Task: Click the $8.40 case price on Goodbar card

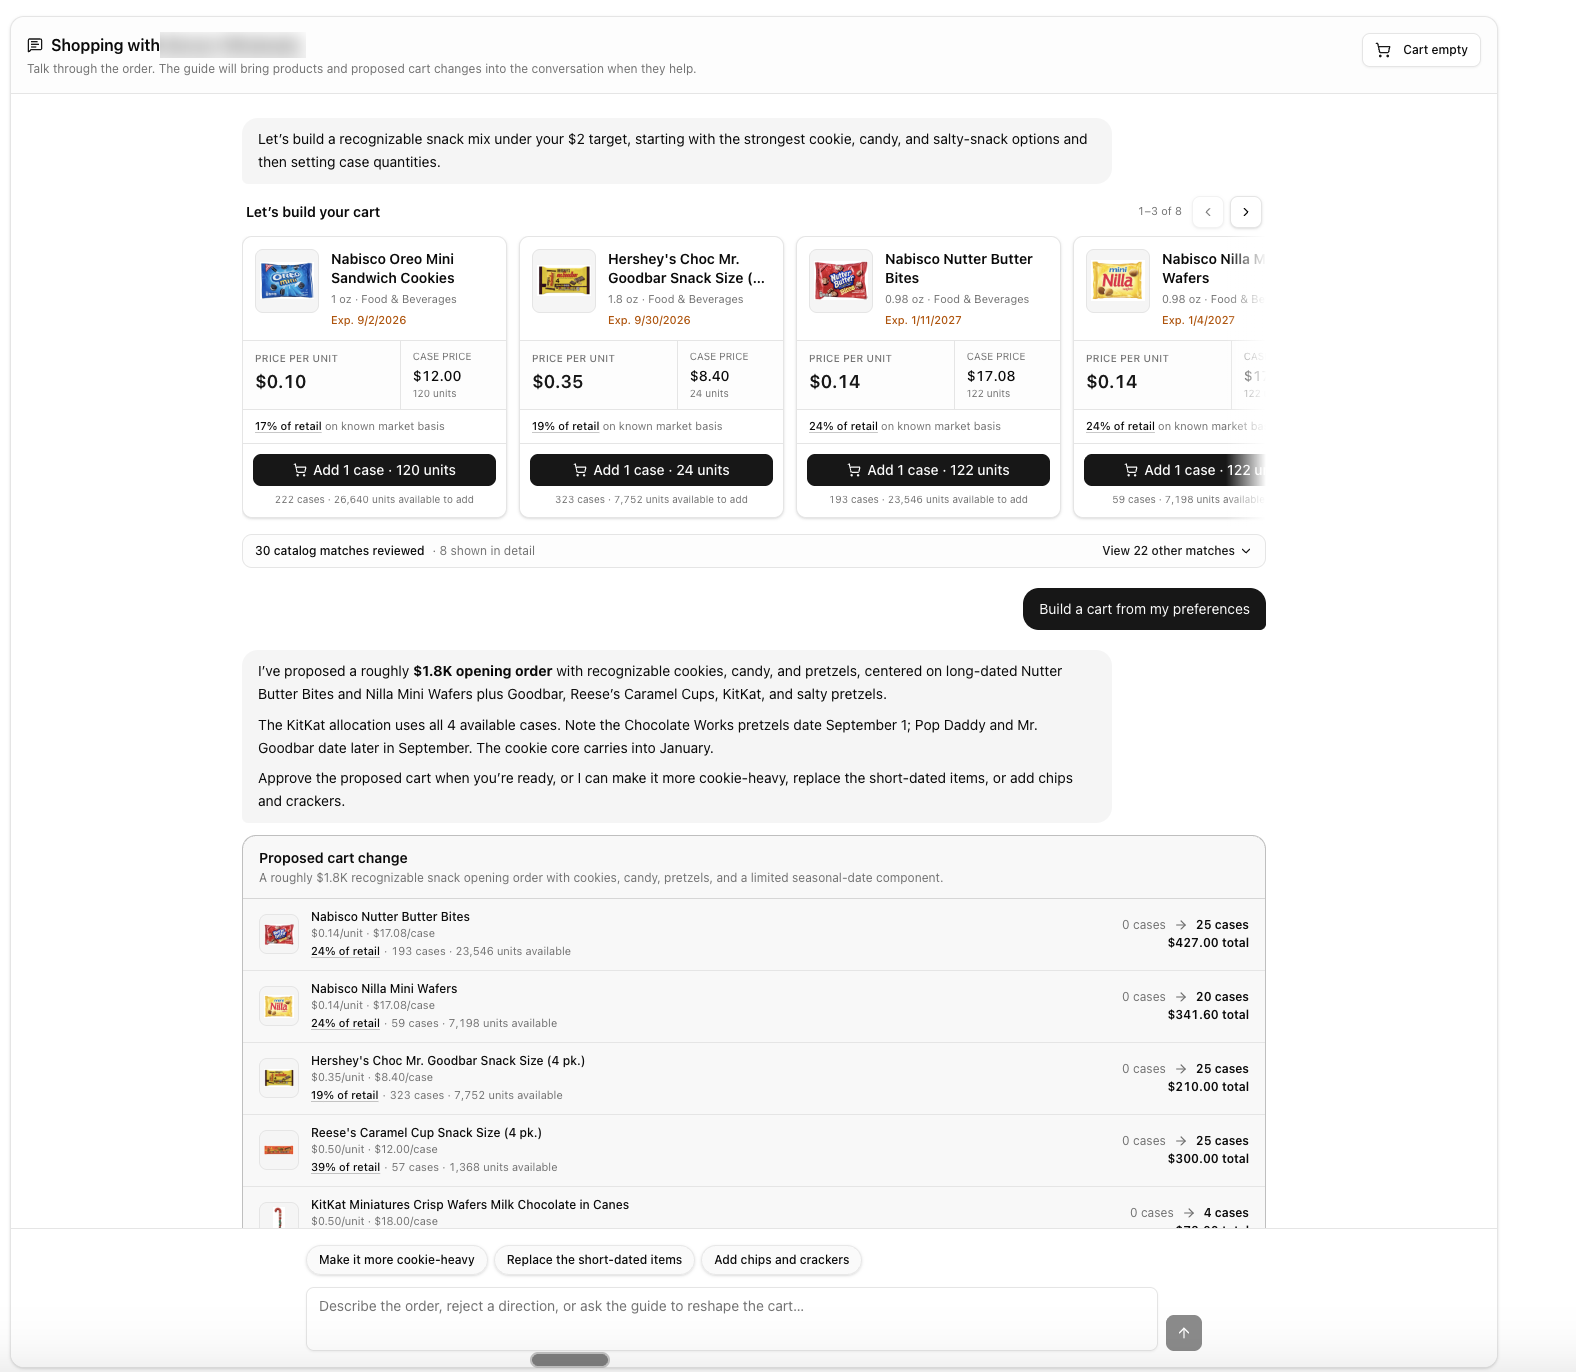Action: [710, 376]
